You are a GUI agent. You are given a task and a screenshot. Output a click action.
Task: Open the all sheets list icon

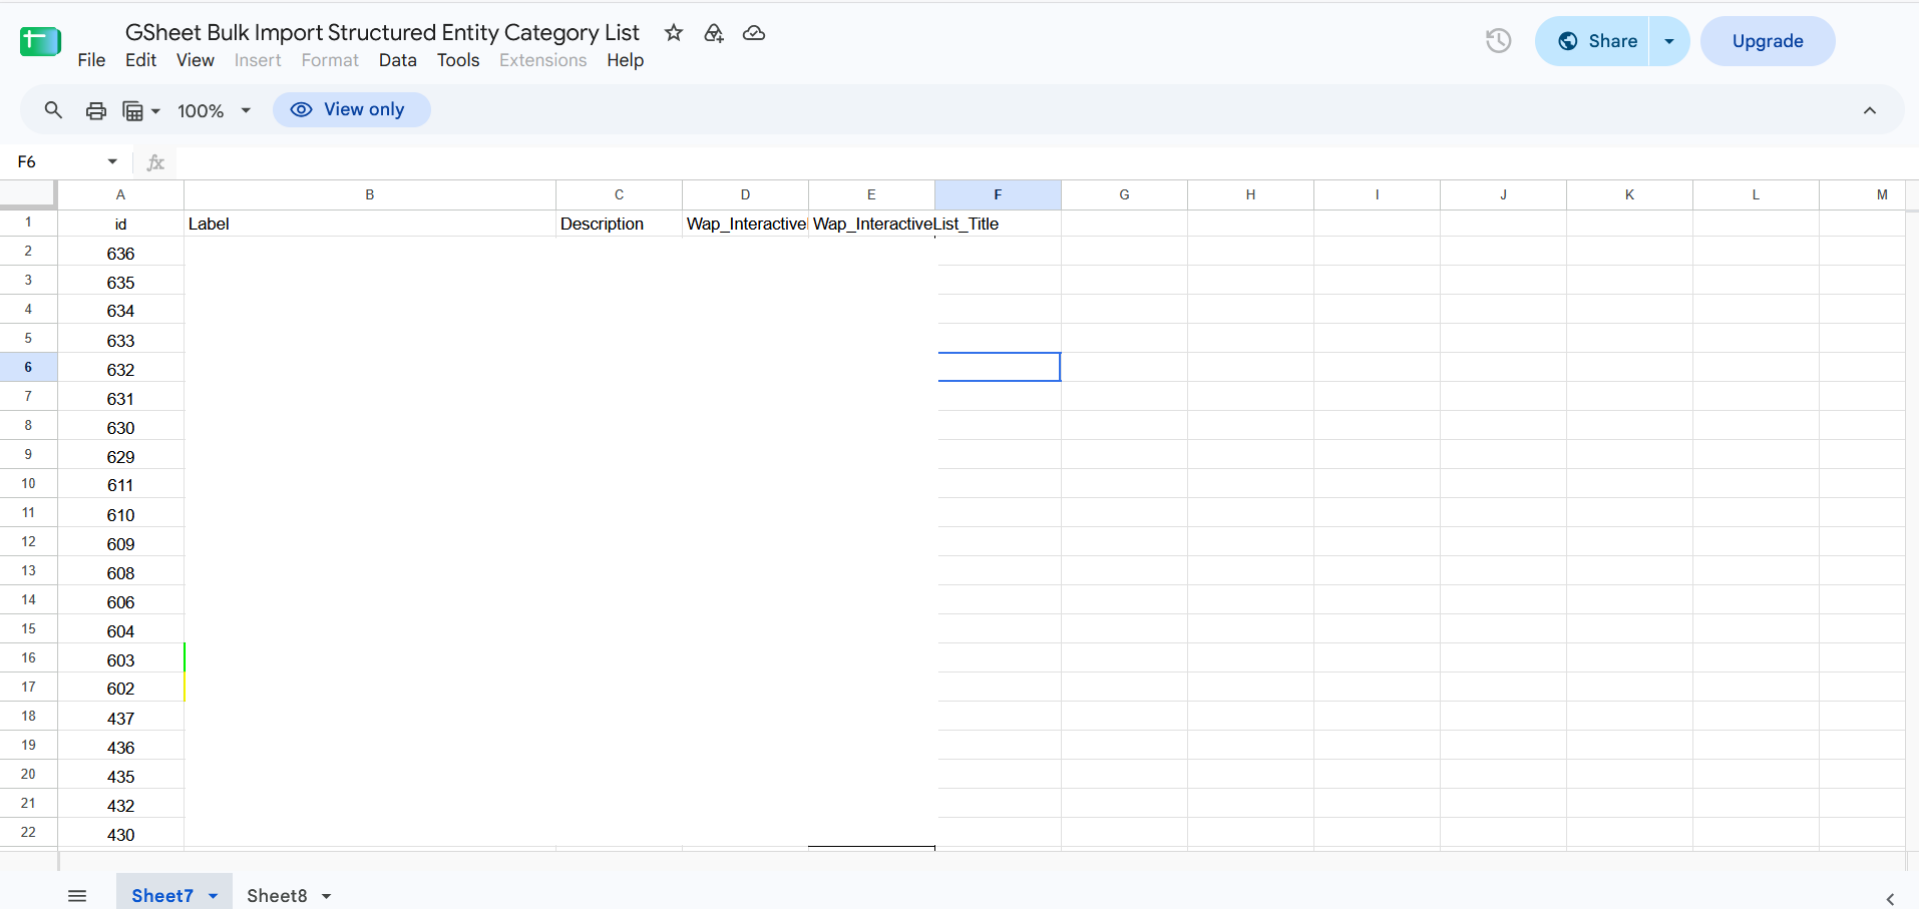[x=77, y=895]
